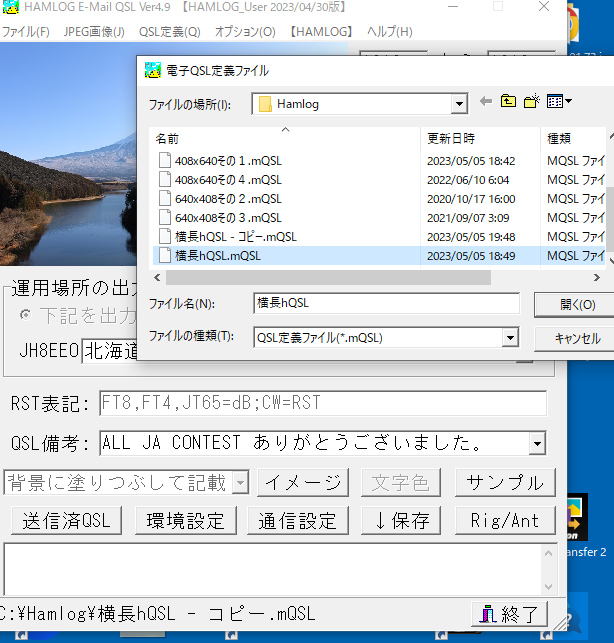Click the ファイル名 input field
This screenshot has height=643, width=614.
(x=386, y=303)
